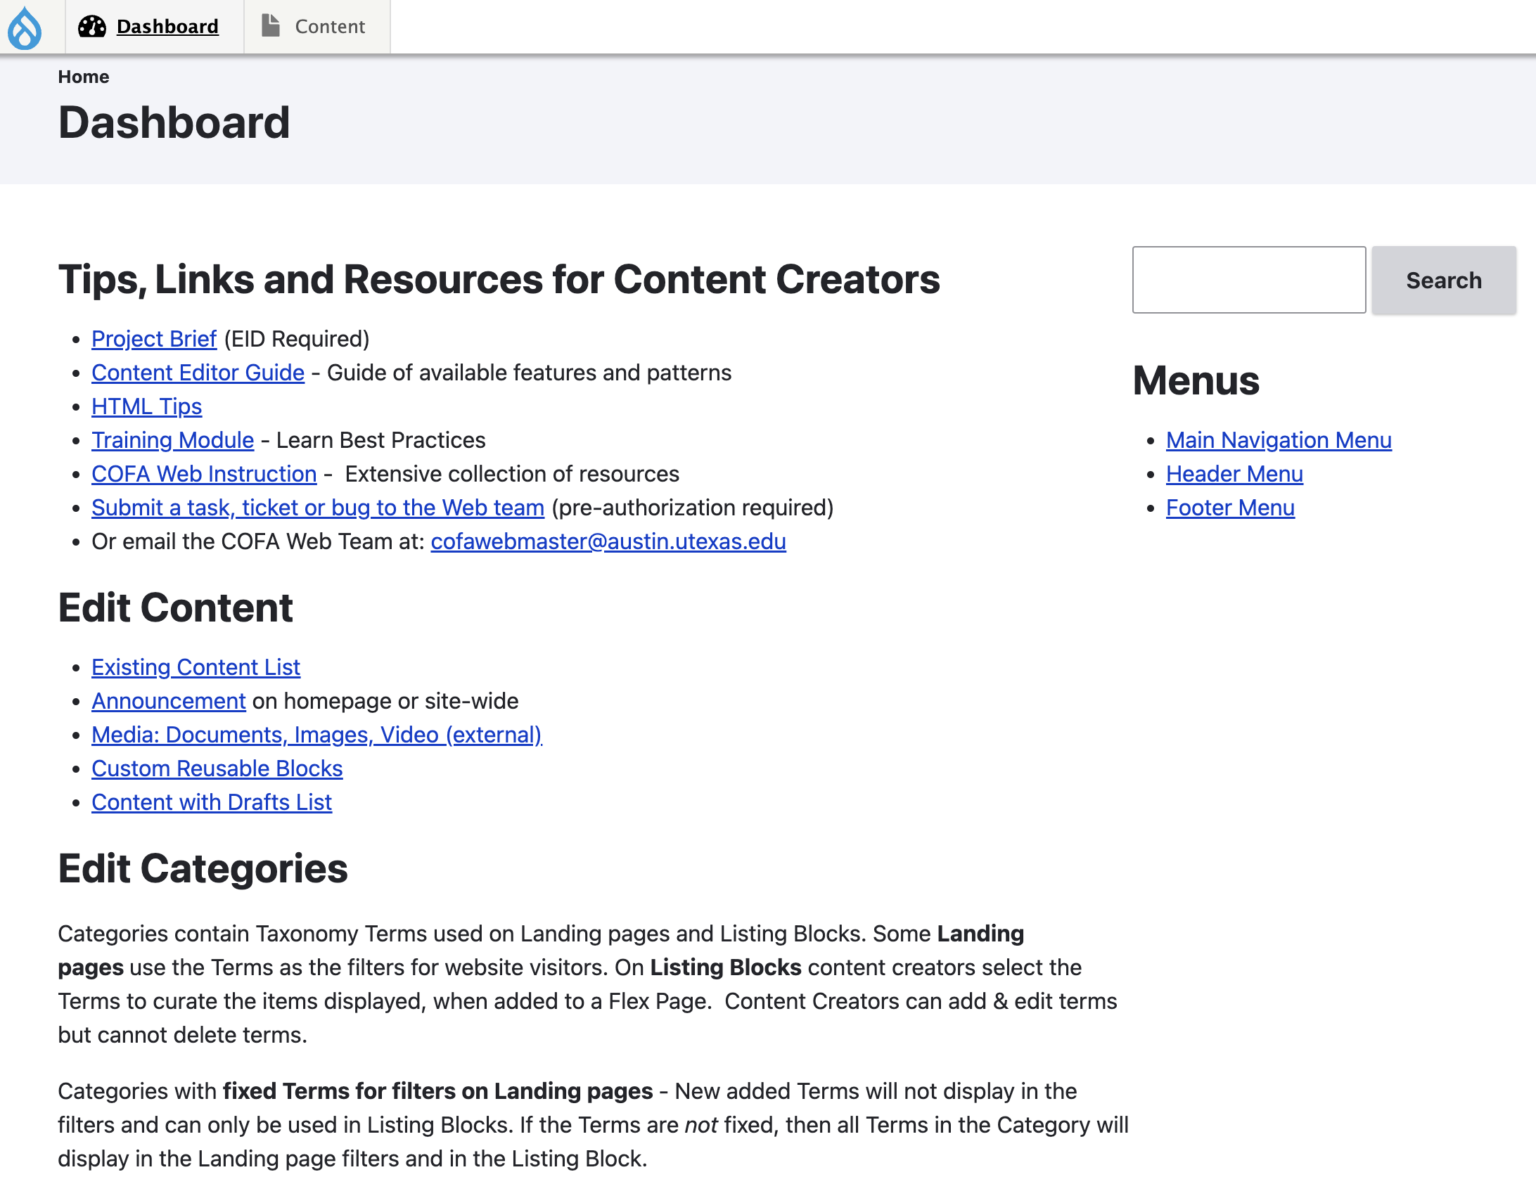
Task: Select the Dashboard gauge icon
Action: (92, 26)
